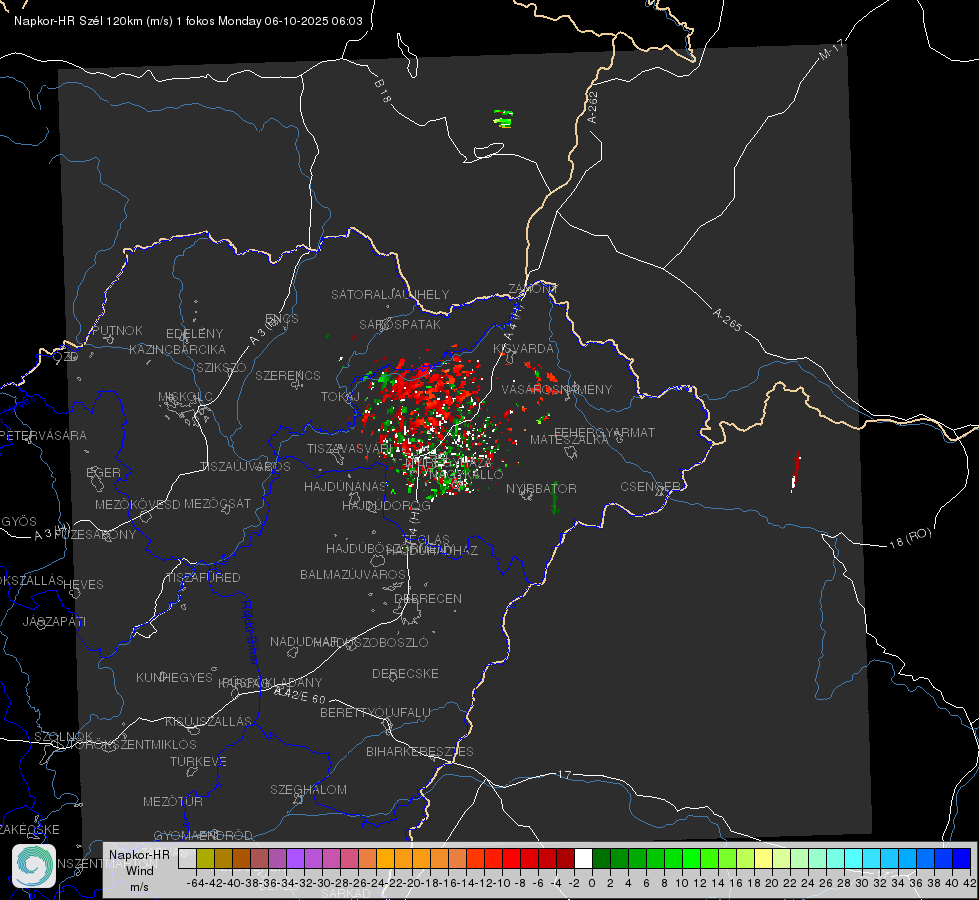This screenshot has height=900, width=979.
Task: Click the MEZŐKÖVESD city label
Action: point(137,504)
